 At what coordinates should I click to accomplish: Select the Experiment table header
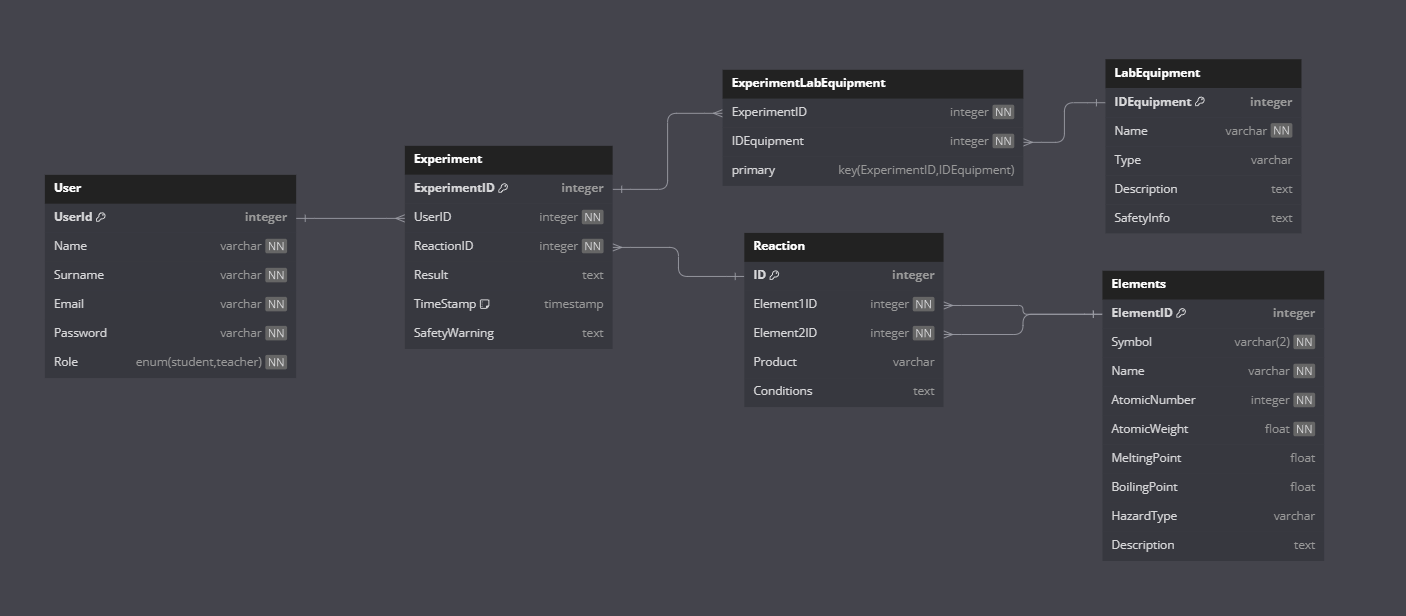click(x=508, y=159)
